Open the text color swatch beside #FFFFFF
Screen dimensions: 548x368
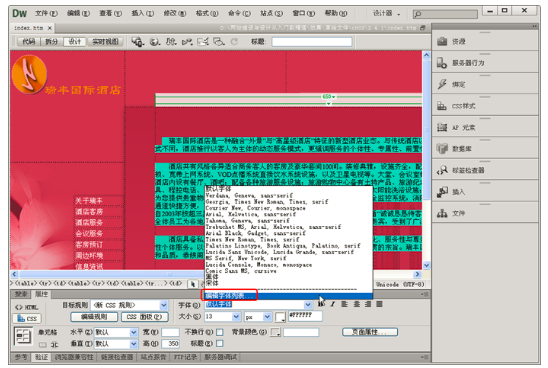pyautogui.click(x=280, y=317)
